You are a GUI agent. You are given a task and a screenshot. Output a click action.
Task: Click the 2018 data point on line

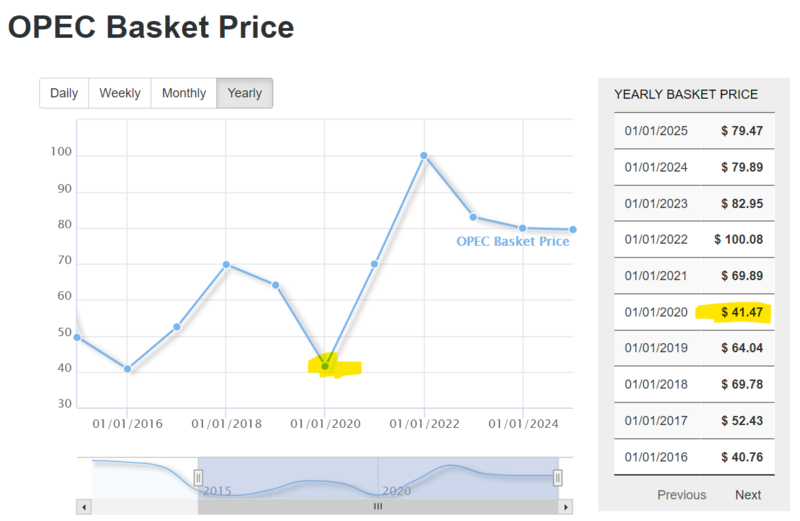coord(227,264)
